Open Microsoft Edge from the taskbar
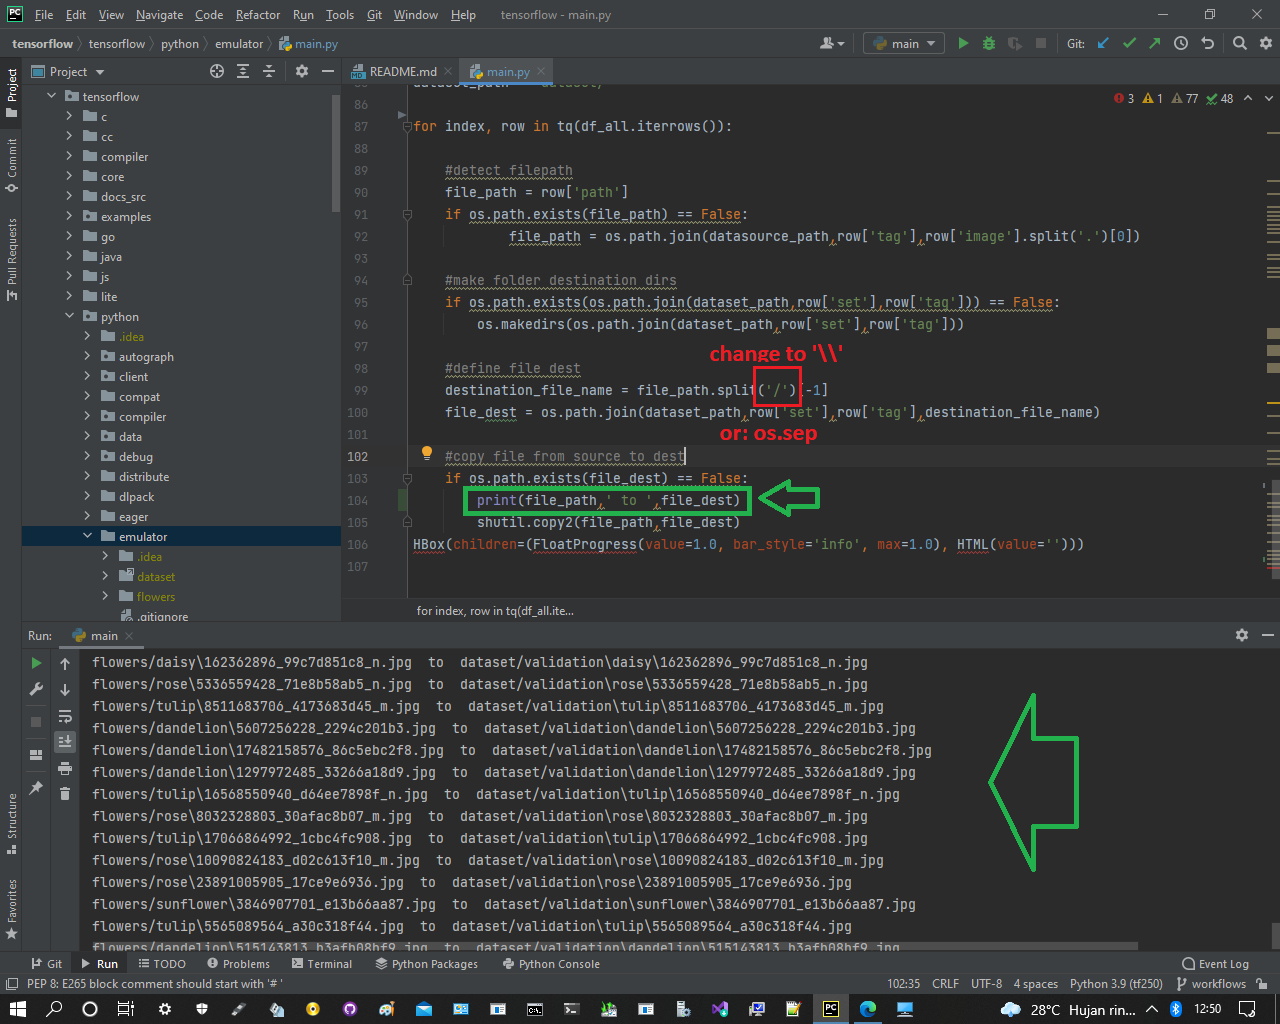The height and width of the screenshot is (1024, 1280). (x=867, y=1009)
